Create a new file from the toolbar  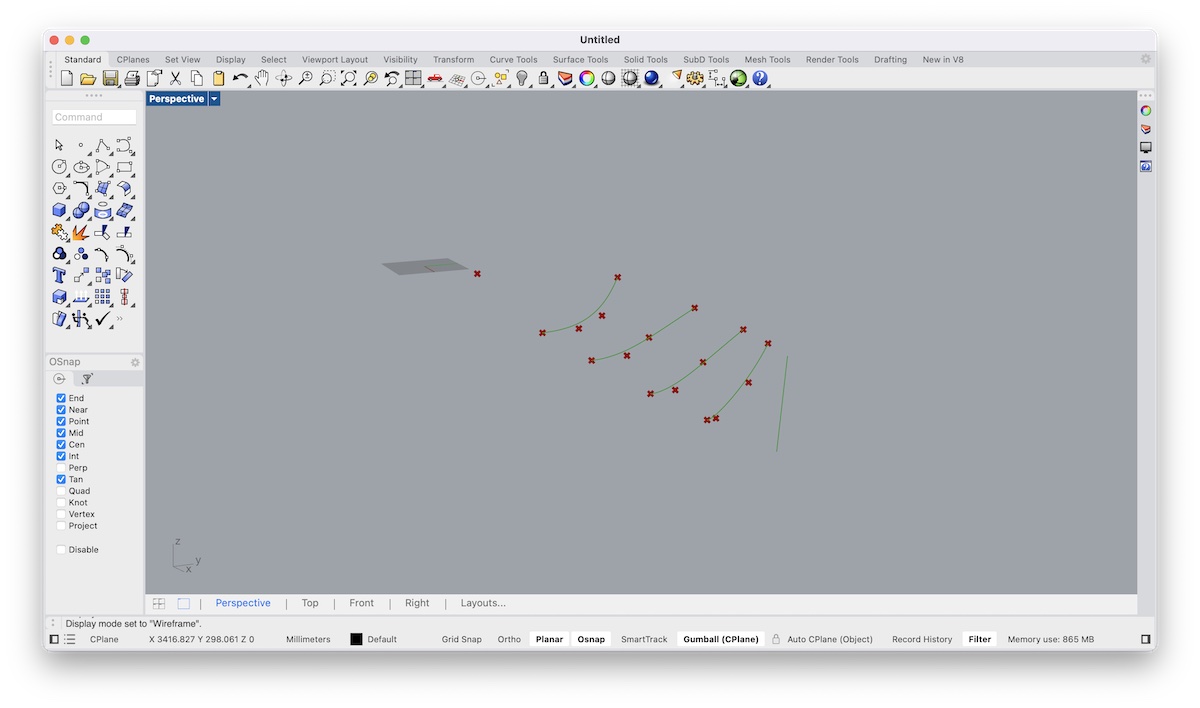click(x=66, y=78)
